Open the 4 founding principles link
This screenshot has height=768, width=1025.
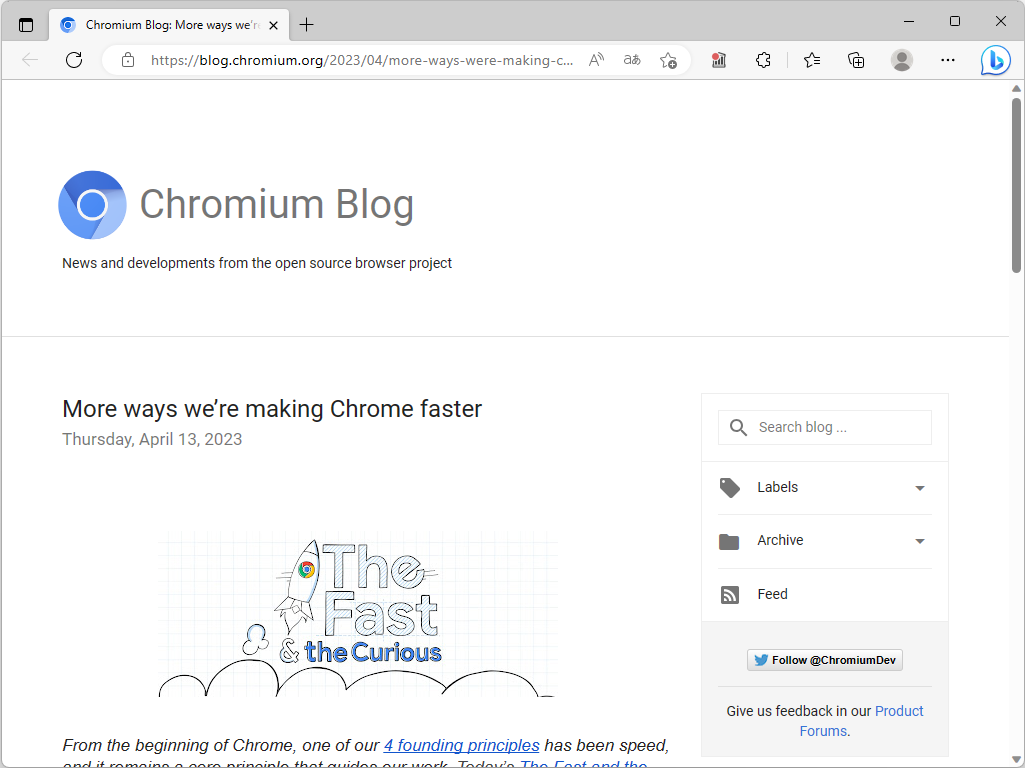pyautogui.click(x=461, y=745)
